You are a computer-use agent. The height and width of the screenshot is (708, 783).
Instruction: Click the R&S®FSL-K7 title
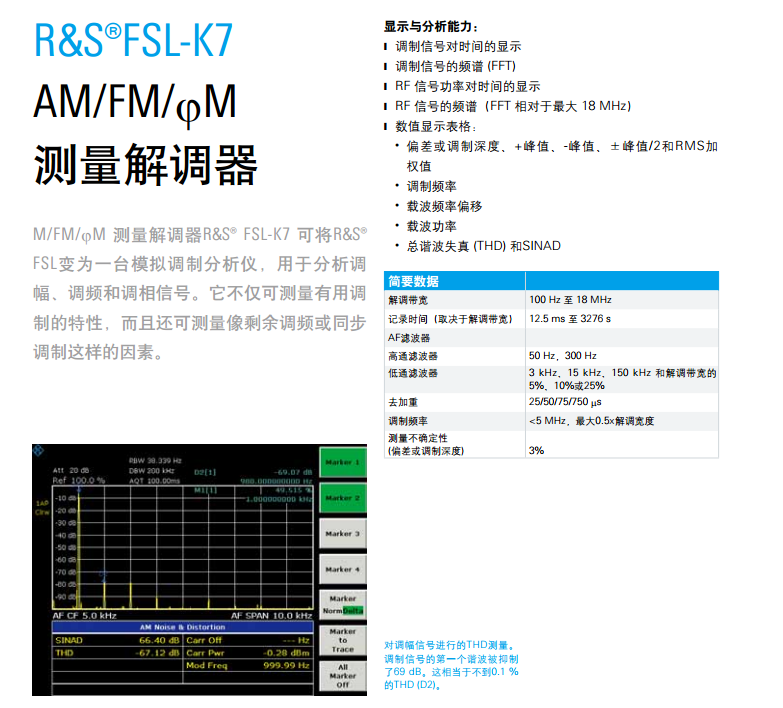pos(133,40)
